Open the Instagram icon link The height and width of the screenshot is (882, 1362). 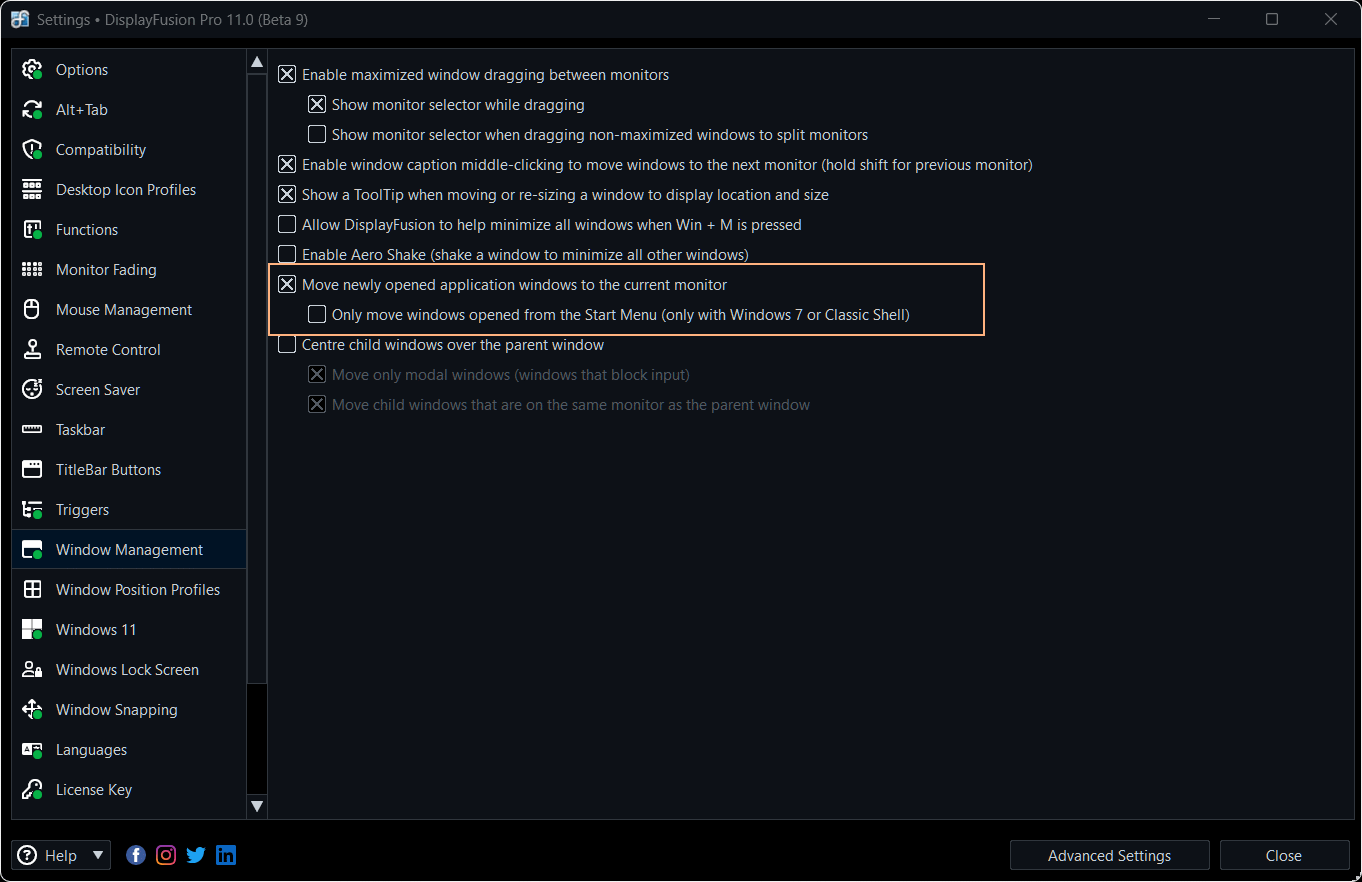pyautogui.click(x=166, y=855)
